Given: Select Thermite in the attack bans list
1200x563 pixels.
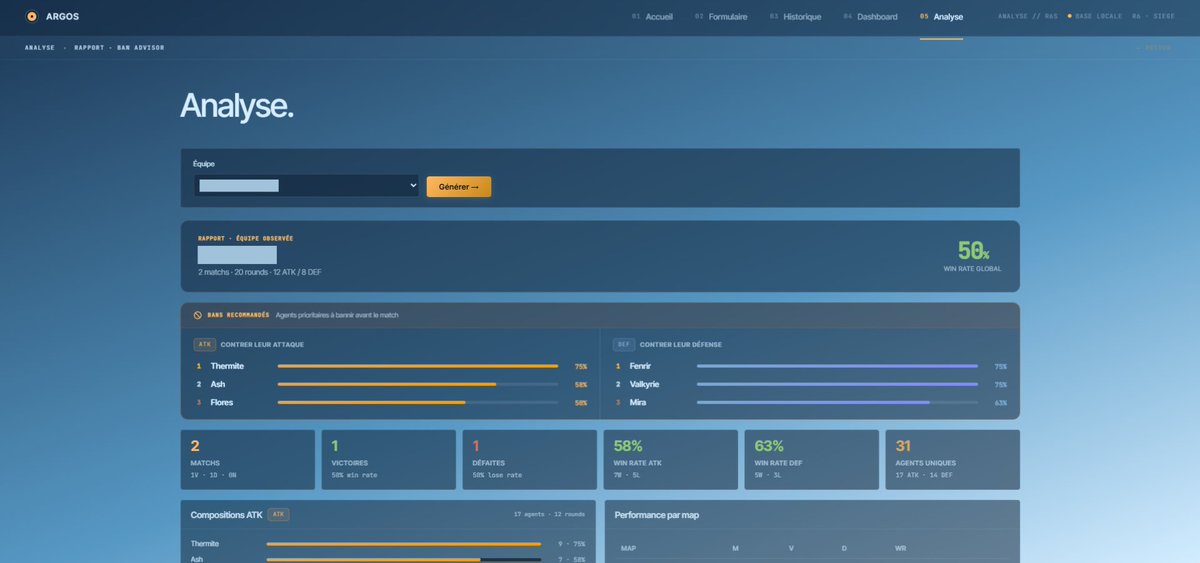Looking at the screenshot, I should 227,366.
